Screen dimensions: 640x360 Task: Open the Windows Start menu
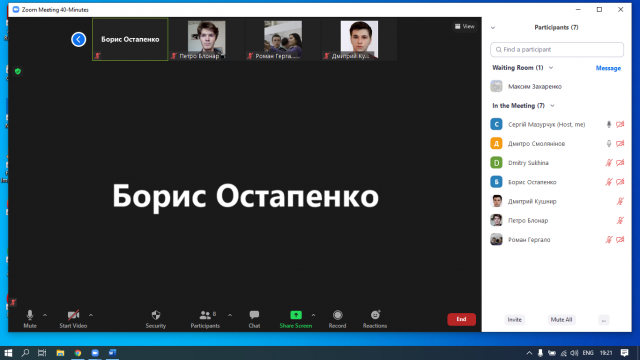8,353
